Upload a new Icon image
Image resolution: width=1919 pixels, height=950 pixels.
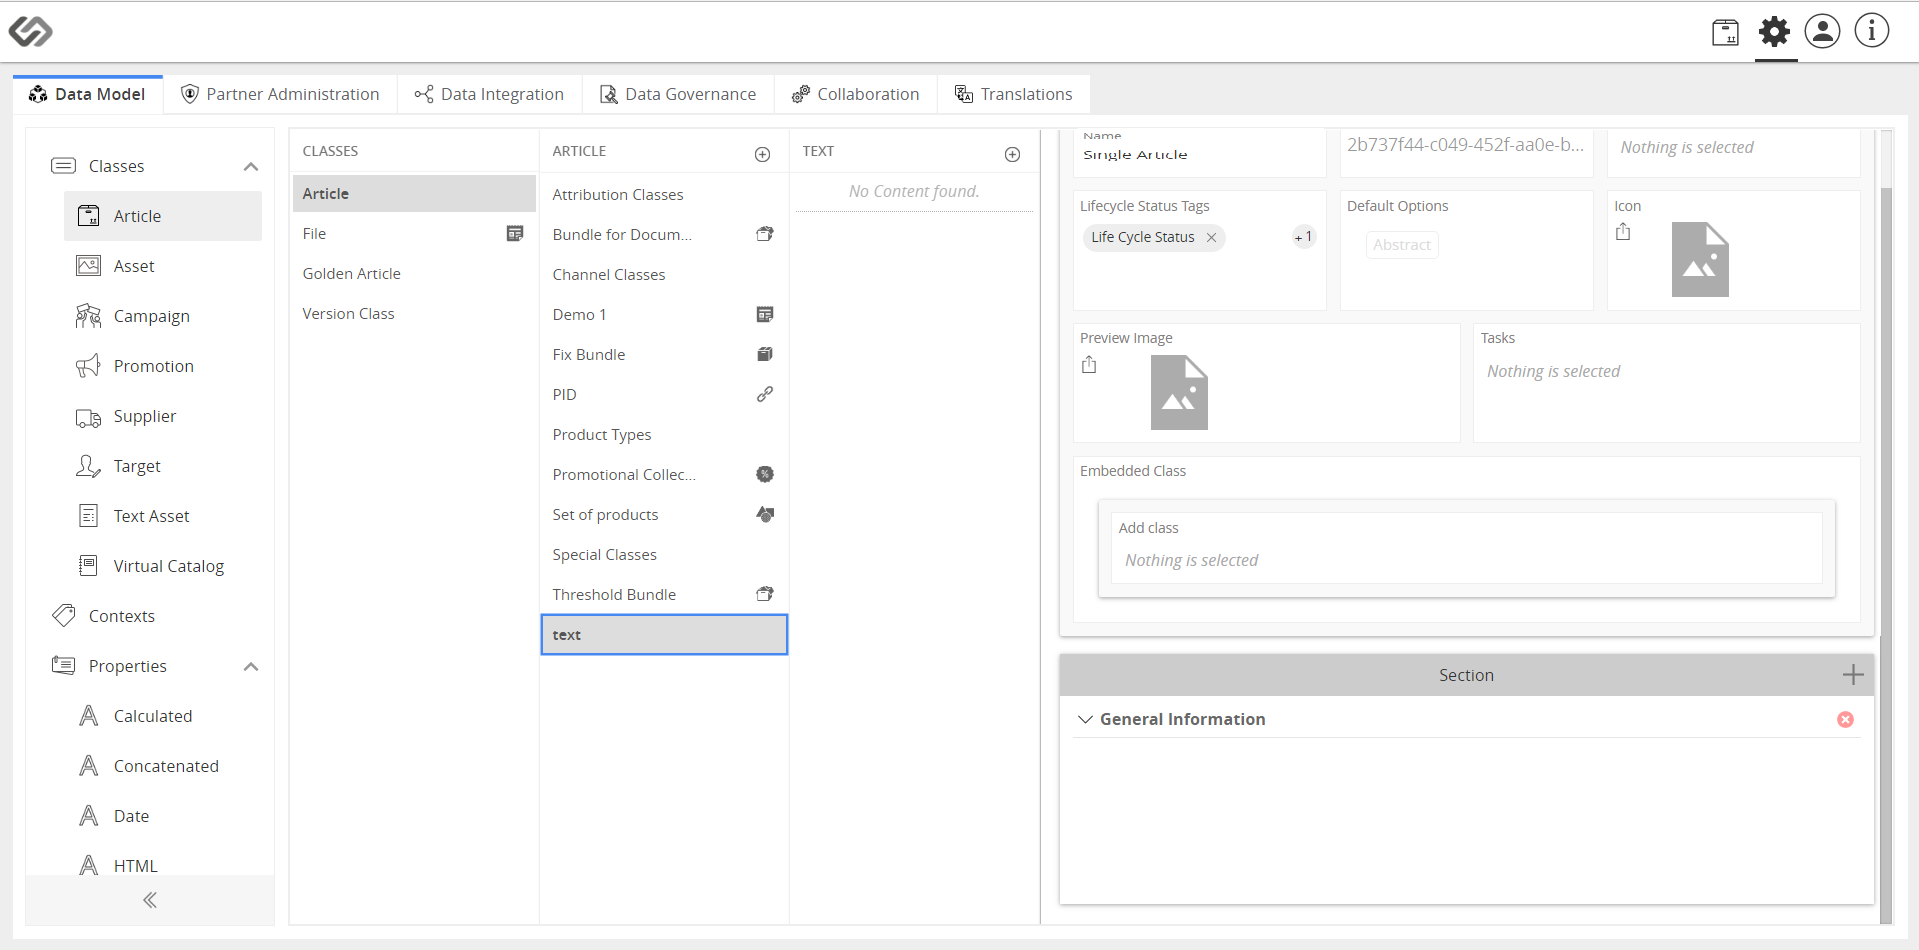coord(1623,232)
